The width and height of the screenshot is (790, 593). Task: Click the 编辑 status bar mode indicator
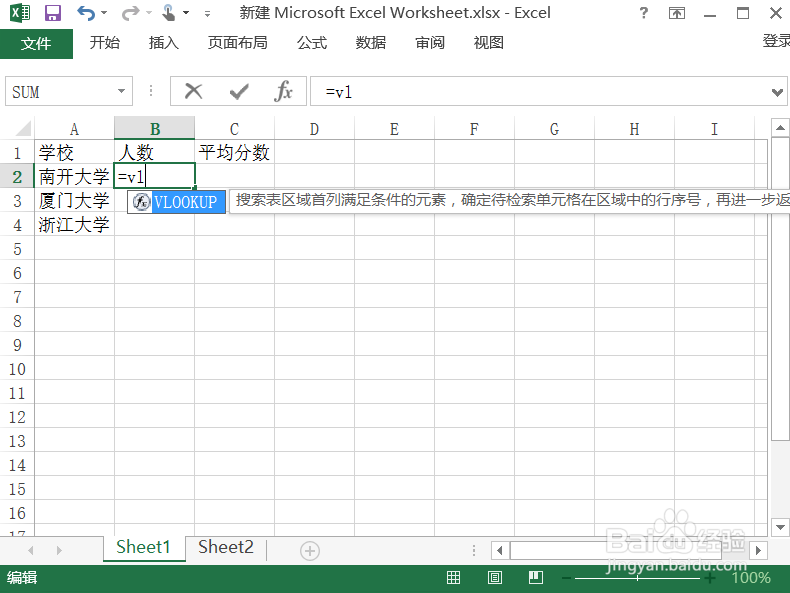coord(22,577)
